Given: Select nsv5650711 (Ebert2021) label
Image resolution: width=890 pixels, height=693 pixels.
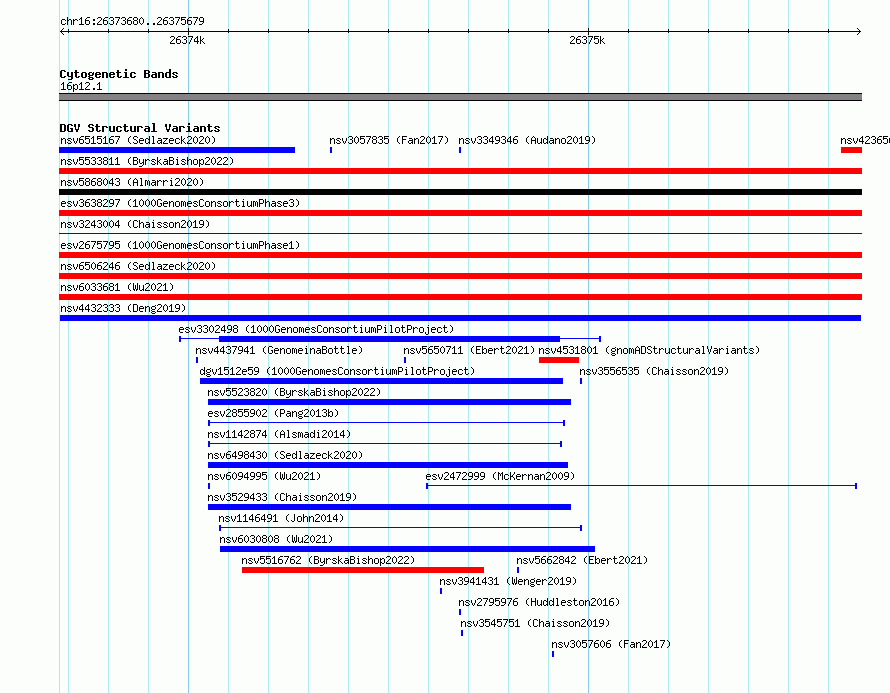Looking at the screenshot, I should click(x=469, y=350).
